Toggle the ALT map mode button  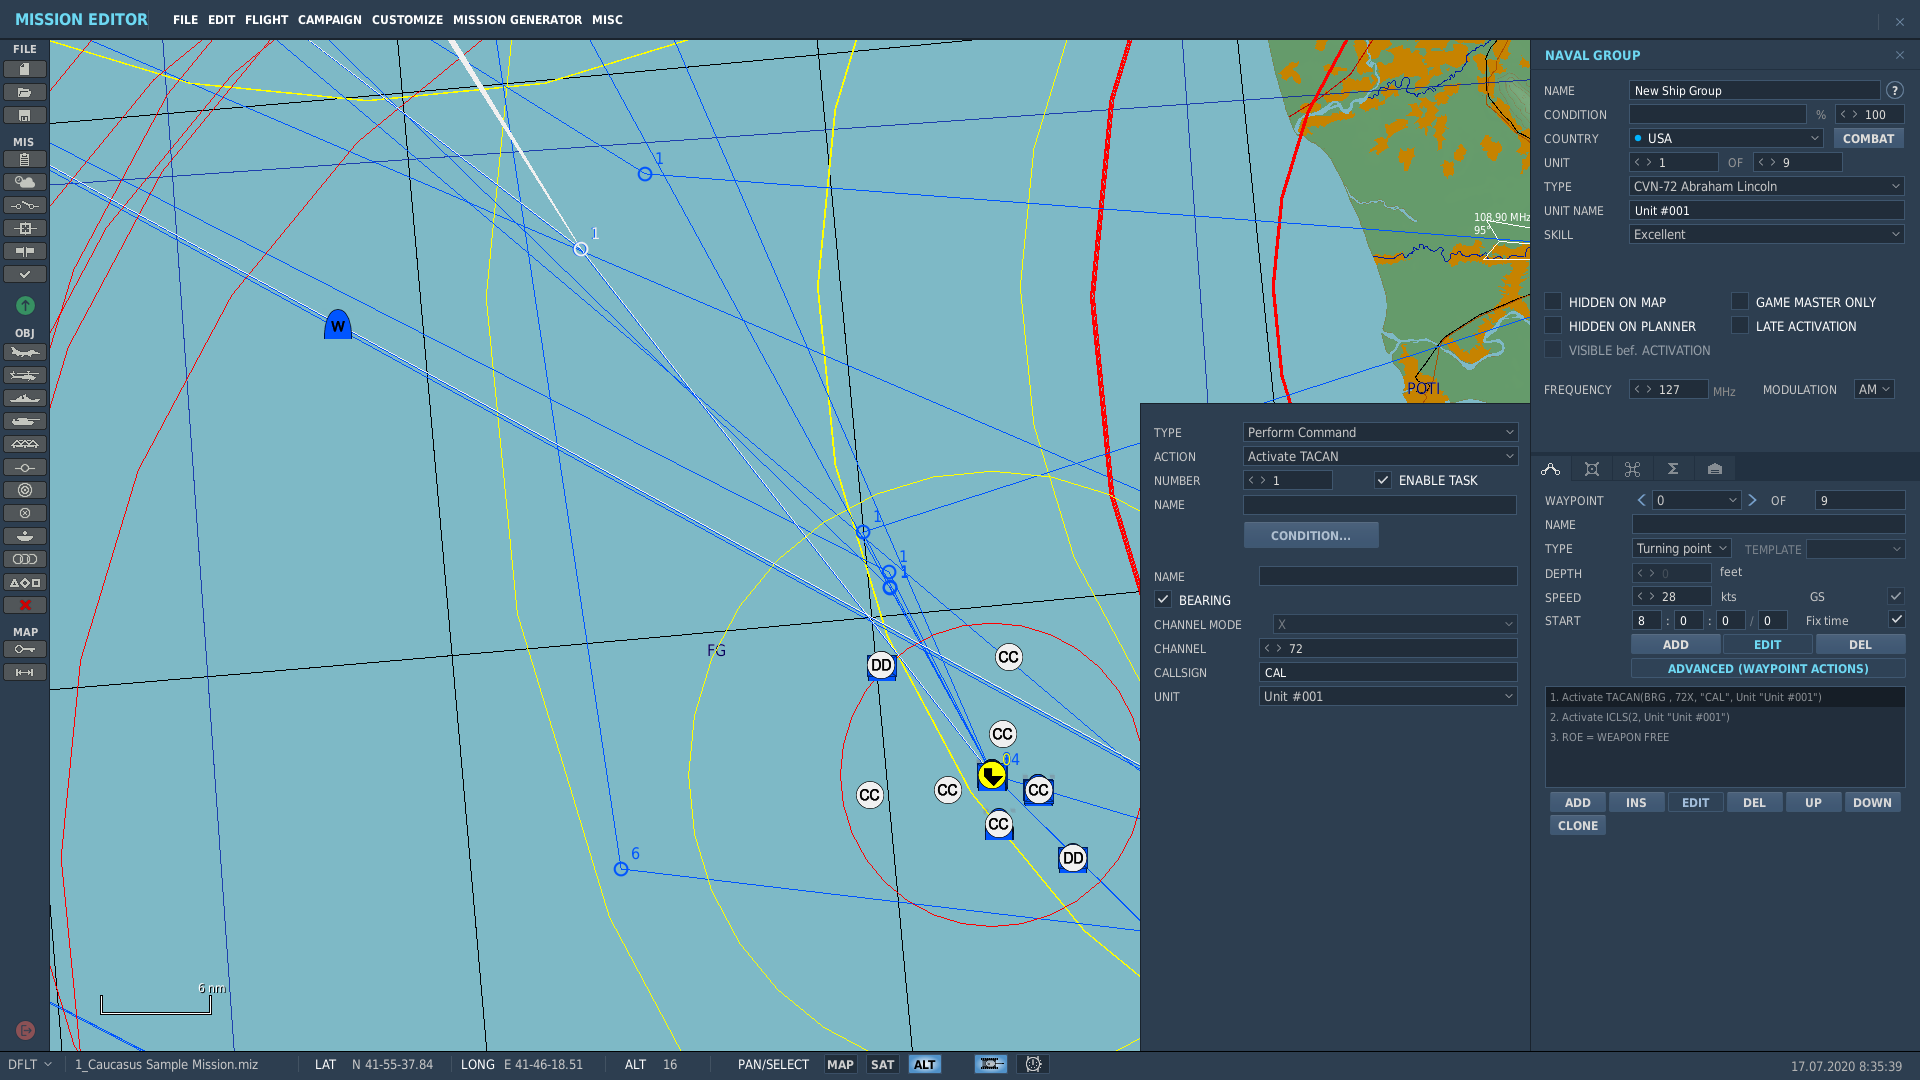925,1065
